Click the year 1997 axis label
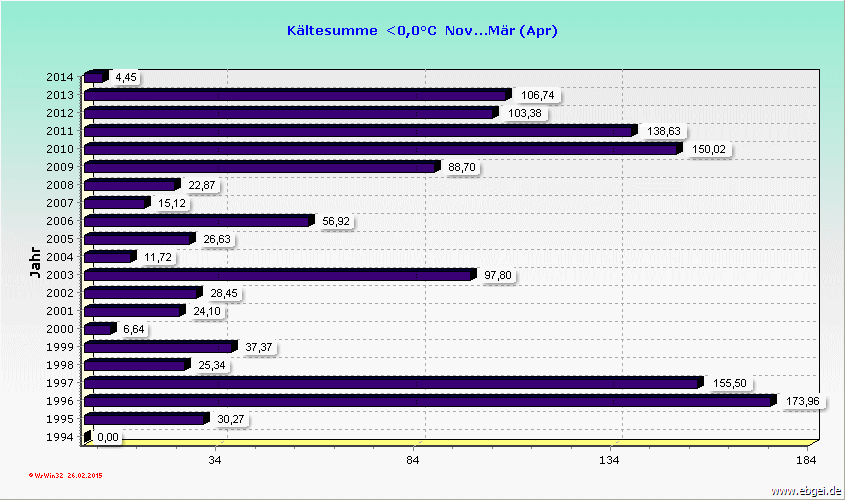The height and width of the screenshot is (500, 845). (59, 383)
